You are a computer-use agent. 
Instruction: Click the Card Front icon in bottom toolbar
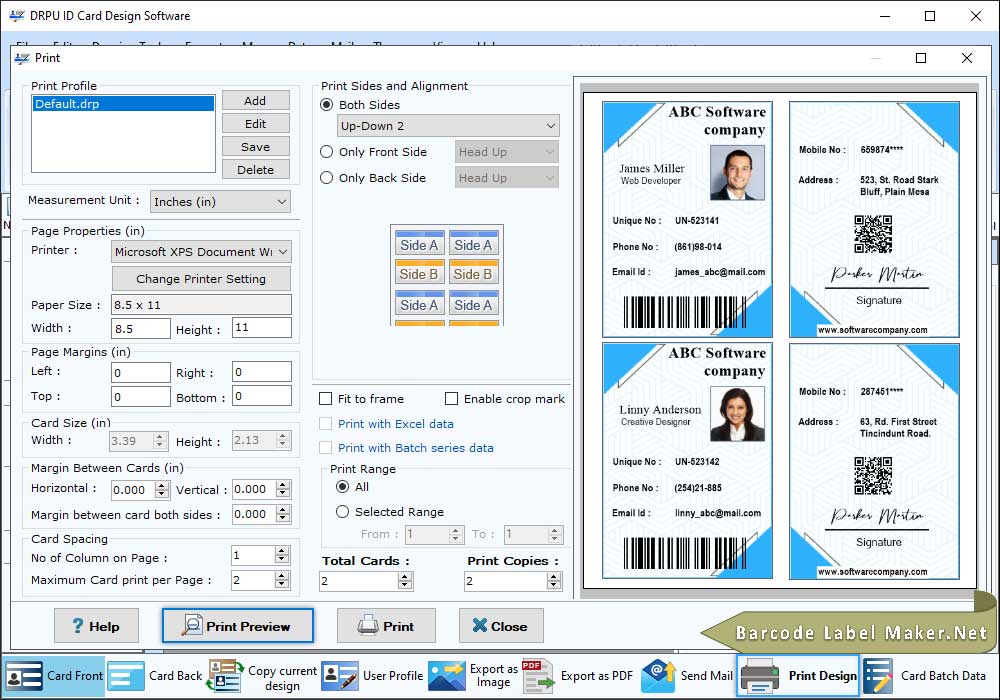24,676
